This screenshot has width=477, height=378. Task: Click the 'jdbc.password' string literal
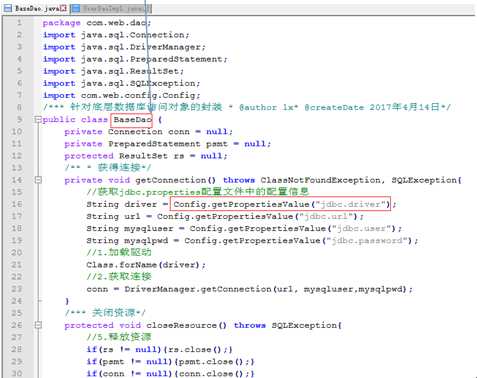367,240
